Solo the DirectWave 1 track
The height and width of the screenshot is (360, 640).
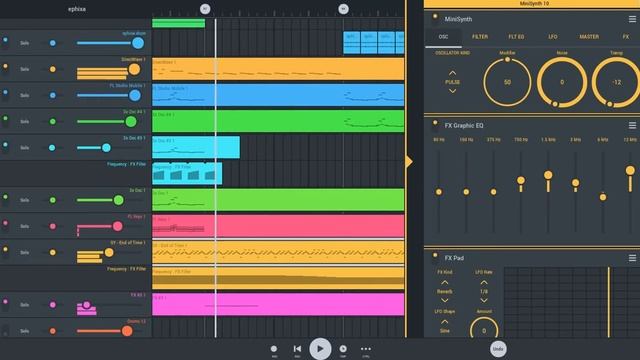click(x=24, y=69)
